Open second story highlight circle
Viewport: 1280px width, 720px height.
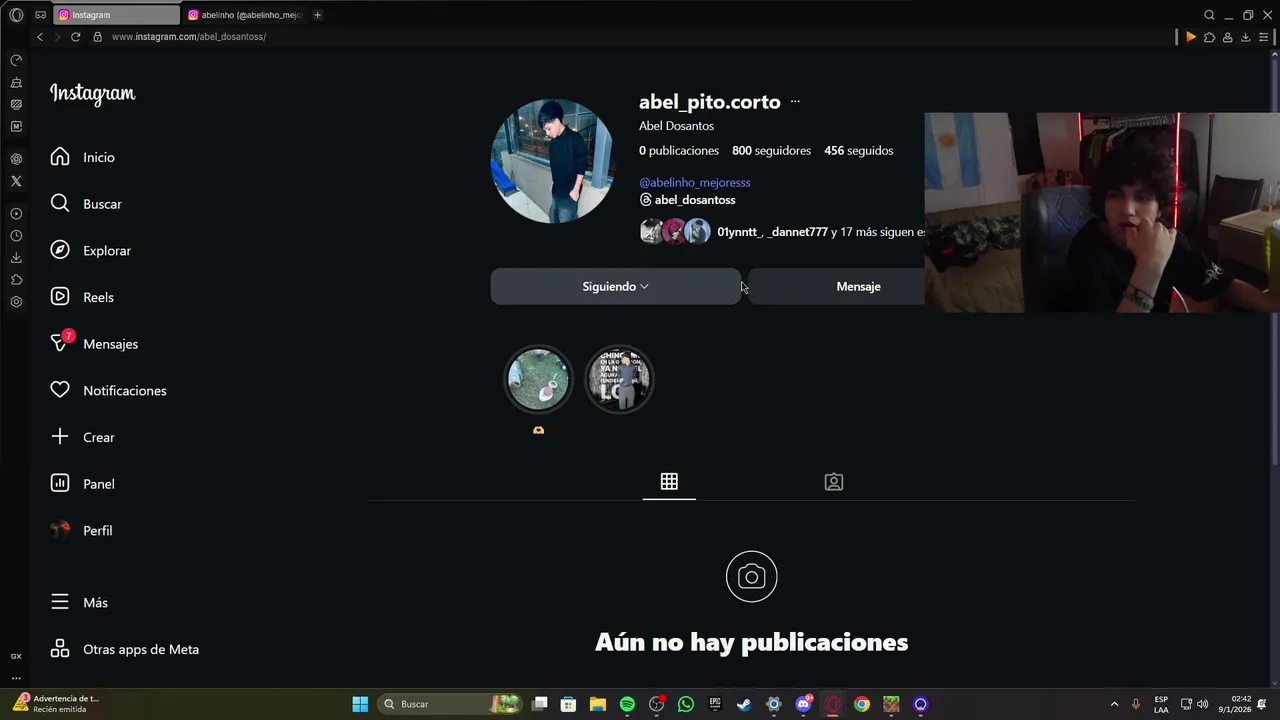(x=619, y=379)
